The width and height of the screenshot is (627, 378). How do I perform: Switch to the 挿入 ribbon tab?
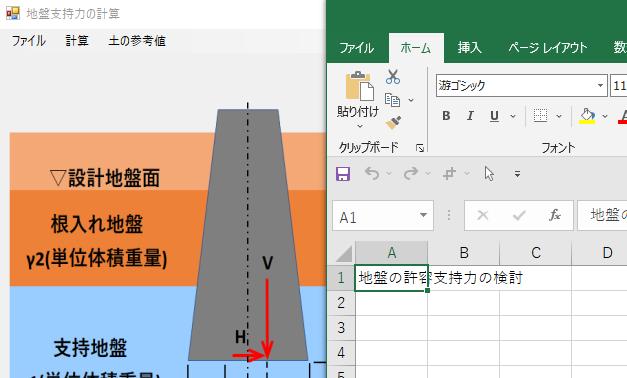pyautogui.click(x=469, y=48)
